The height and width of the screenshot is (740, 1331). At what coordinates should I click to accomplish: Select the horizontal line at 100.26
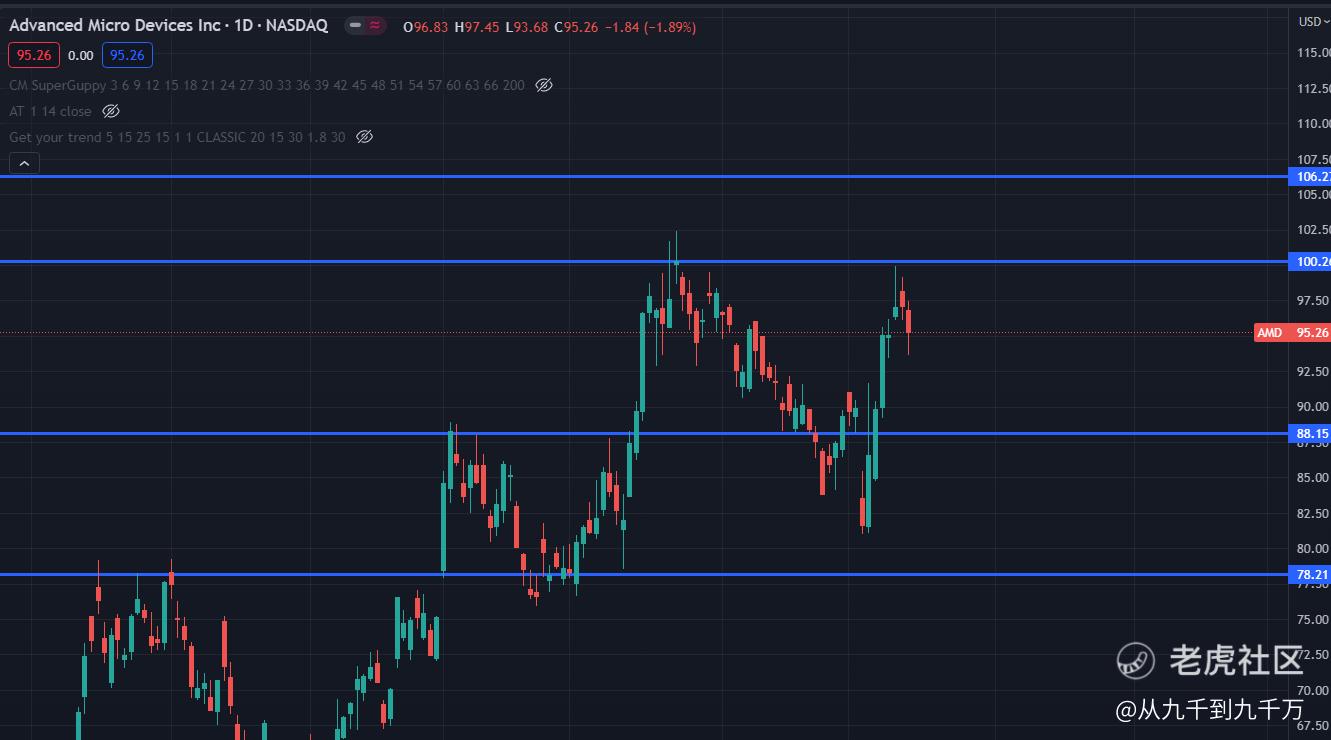pyautogui.click(x=645, y=262)
